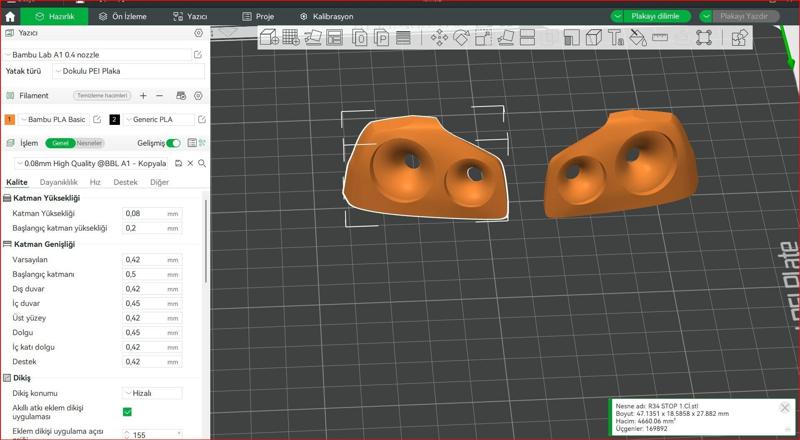This screenshot has width=800, height=440.
Task: Select the color painting bucket tool
Action: 638,38
